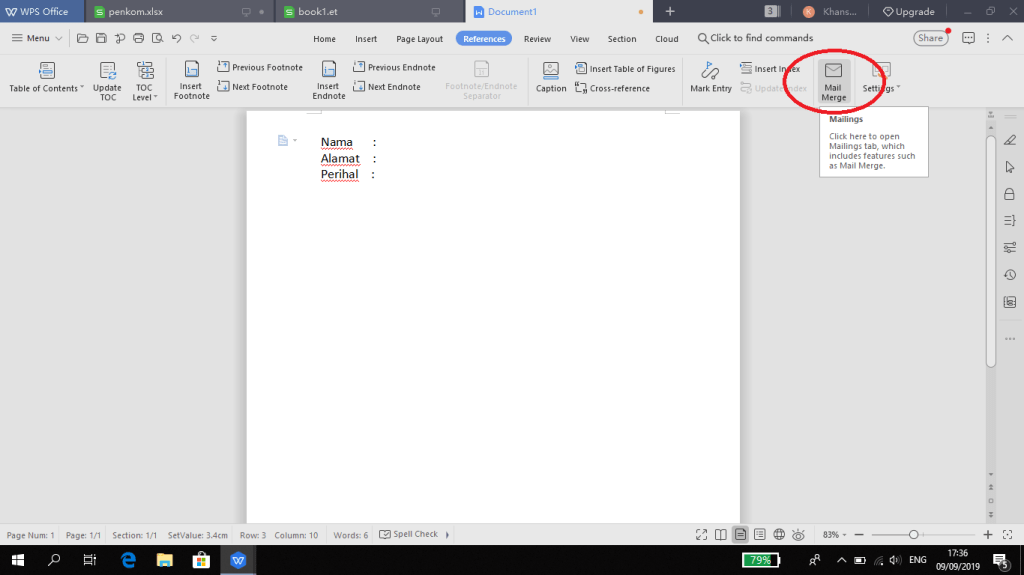This screenshot has width=1024, height=575.
Task: Open the zoom percentage dropdown
Action: click(x=835, y=535)
